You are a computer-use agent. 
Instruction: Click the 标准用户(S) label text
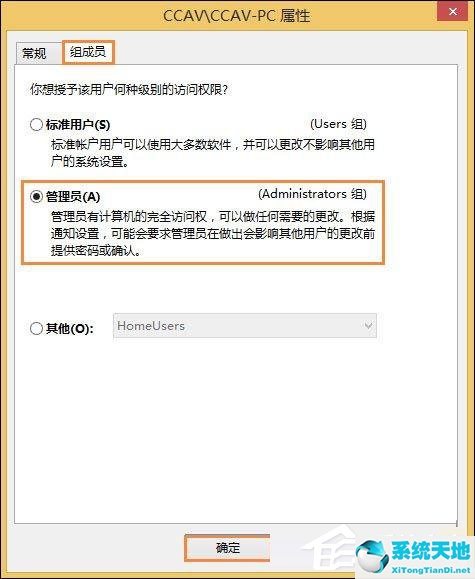pos(78,125)
